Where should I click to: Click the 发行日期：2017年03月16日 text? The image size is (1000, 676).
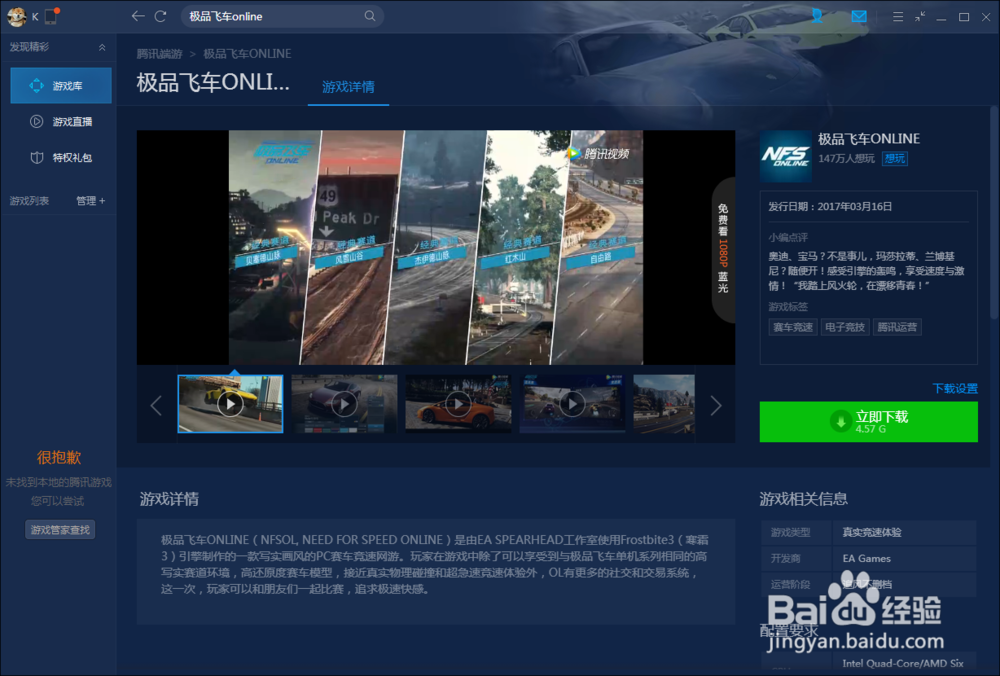(x=830, y=207)
